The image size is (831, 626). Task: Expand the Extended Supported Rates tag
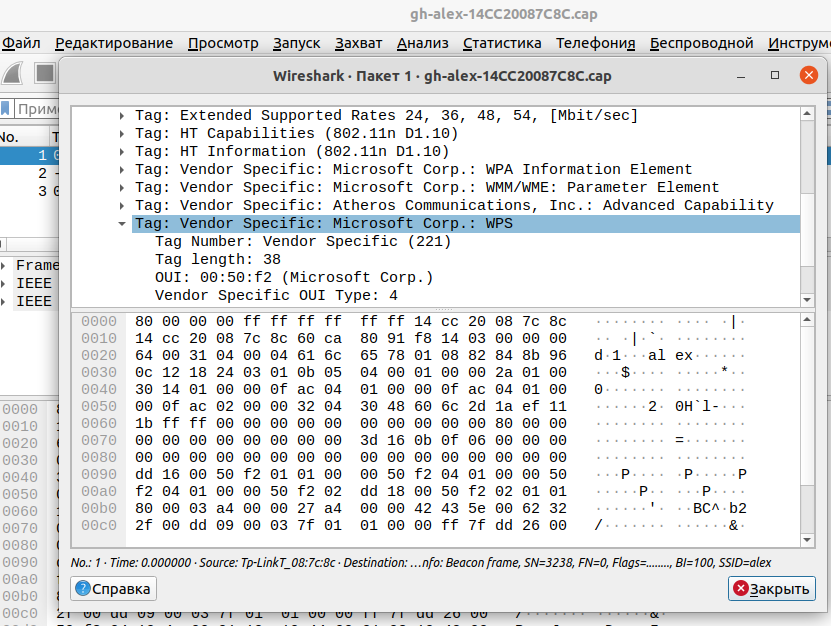(122, 115)
